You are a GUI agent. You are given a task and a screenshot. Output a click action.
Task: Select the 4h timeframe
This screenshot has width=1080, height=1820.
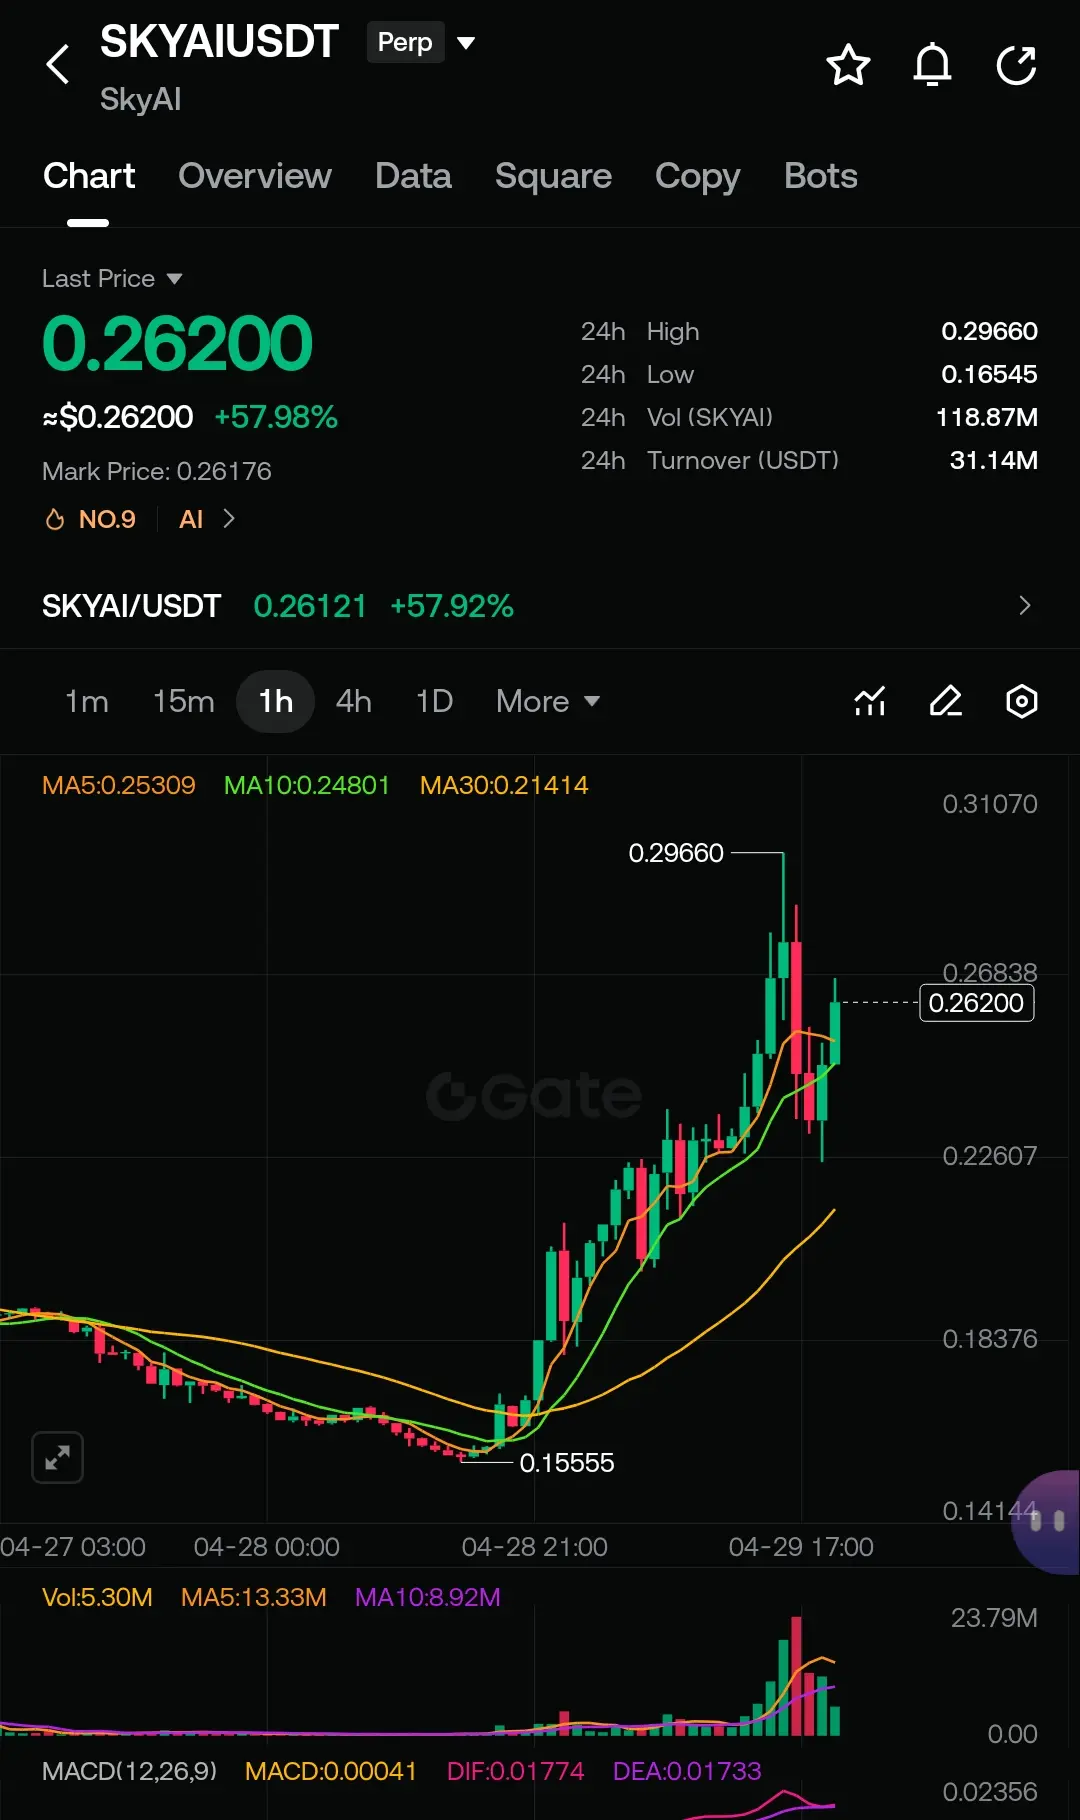(354, 701)
